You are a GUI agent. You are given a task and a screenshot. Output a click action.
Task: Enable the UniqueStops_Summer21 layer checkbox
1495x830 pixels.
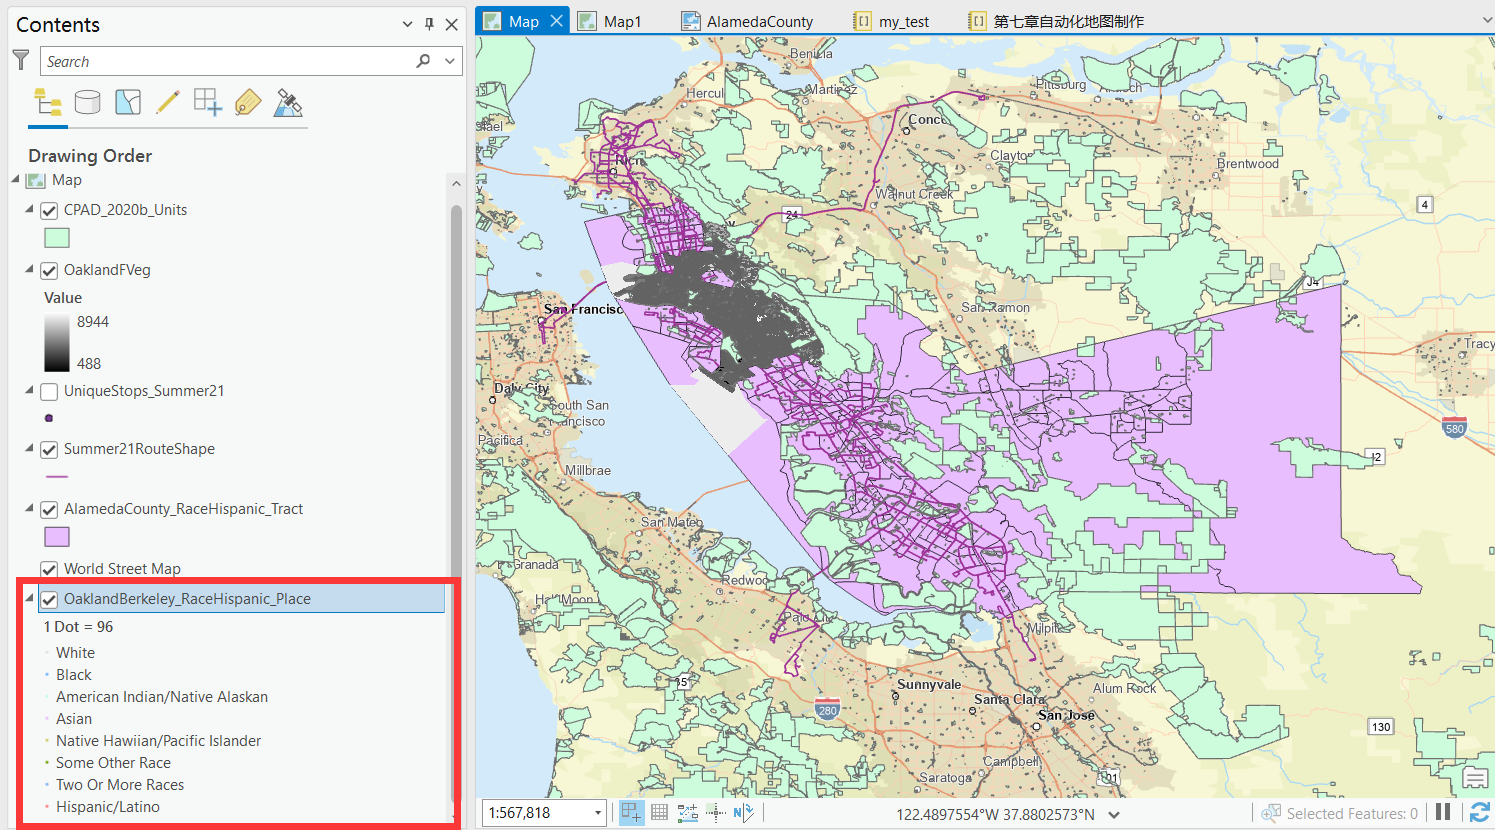pos(49,392)
